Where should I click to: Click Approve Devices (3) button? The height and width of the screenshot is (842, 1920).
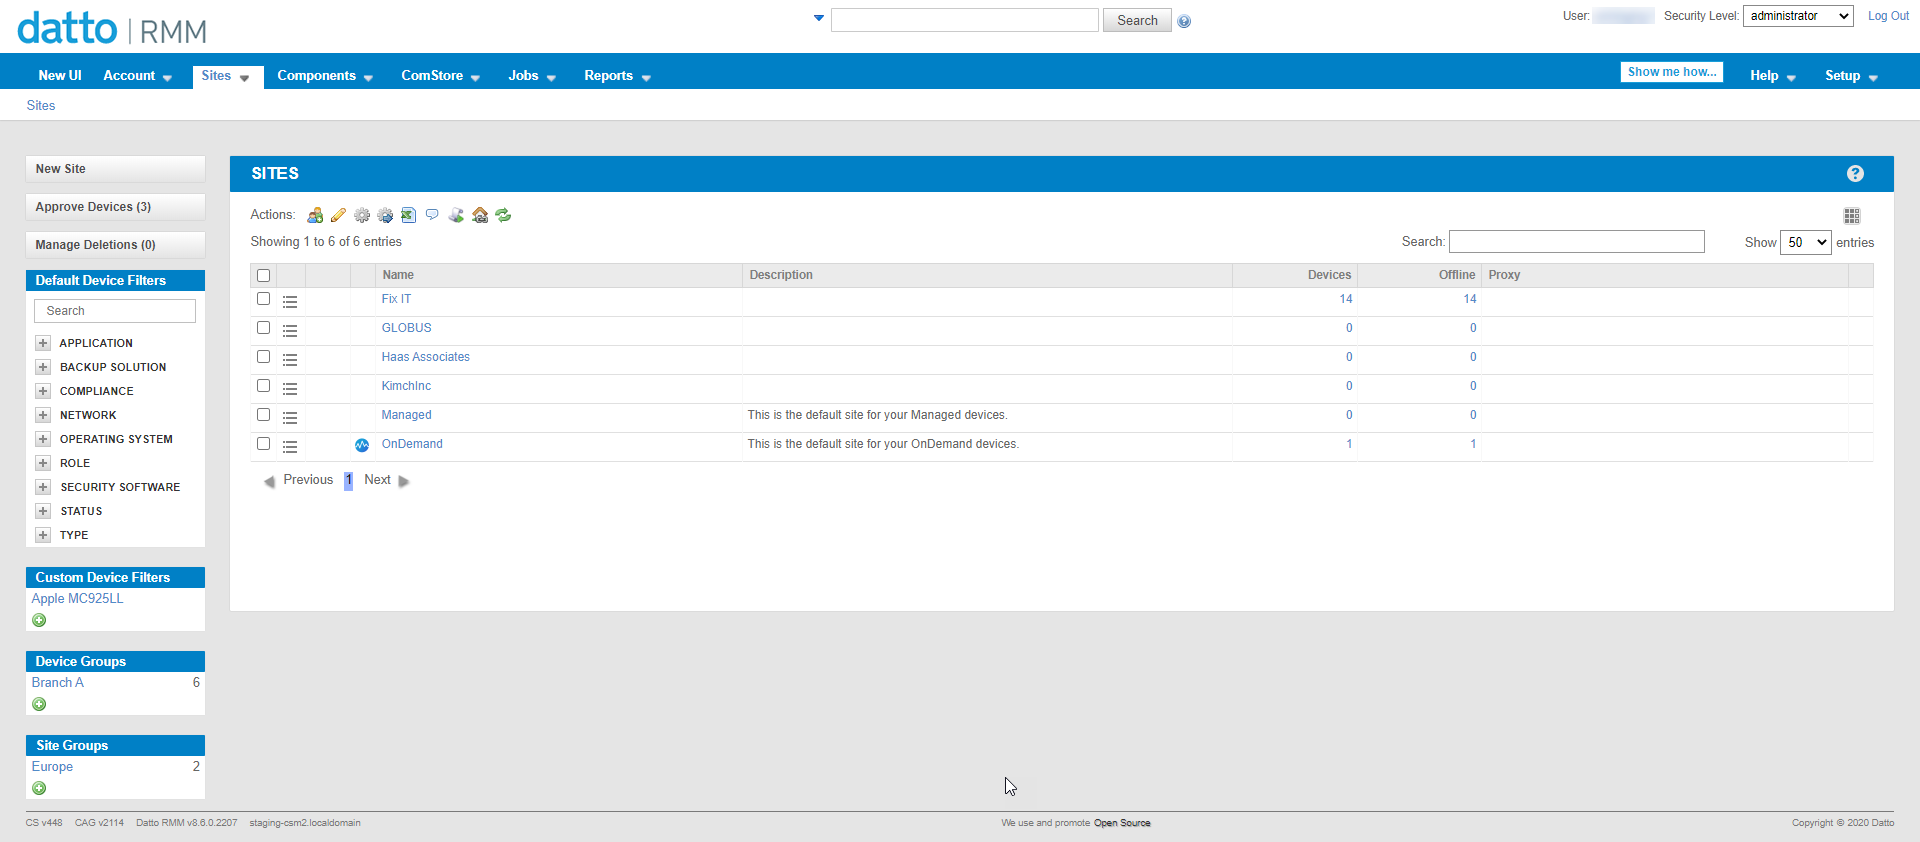click(115, 207)
